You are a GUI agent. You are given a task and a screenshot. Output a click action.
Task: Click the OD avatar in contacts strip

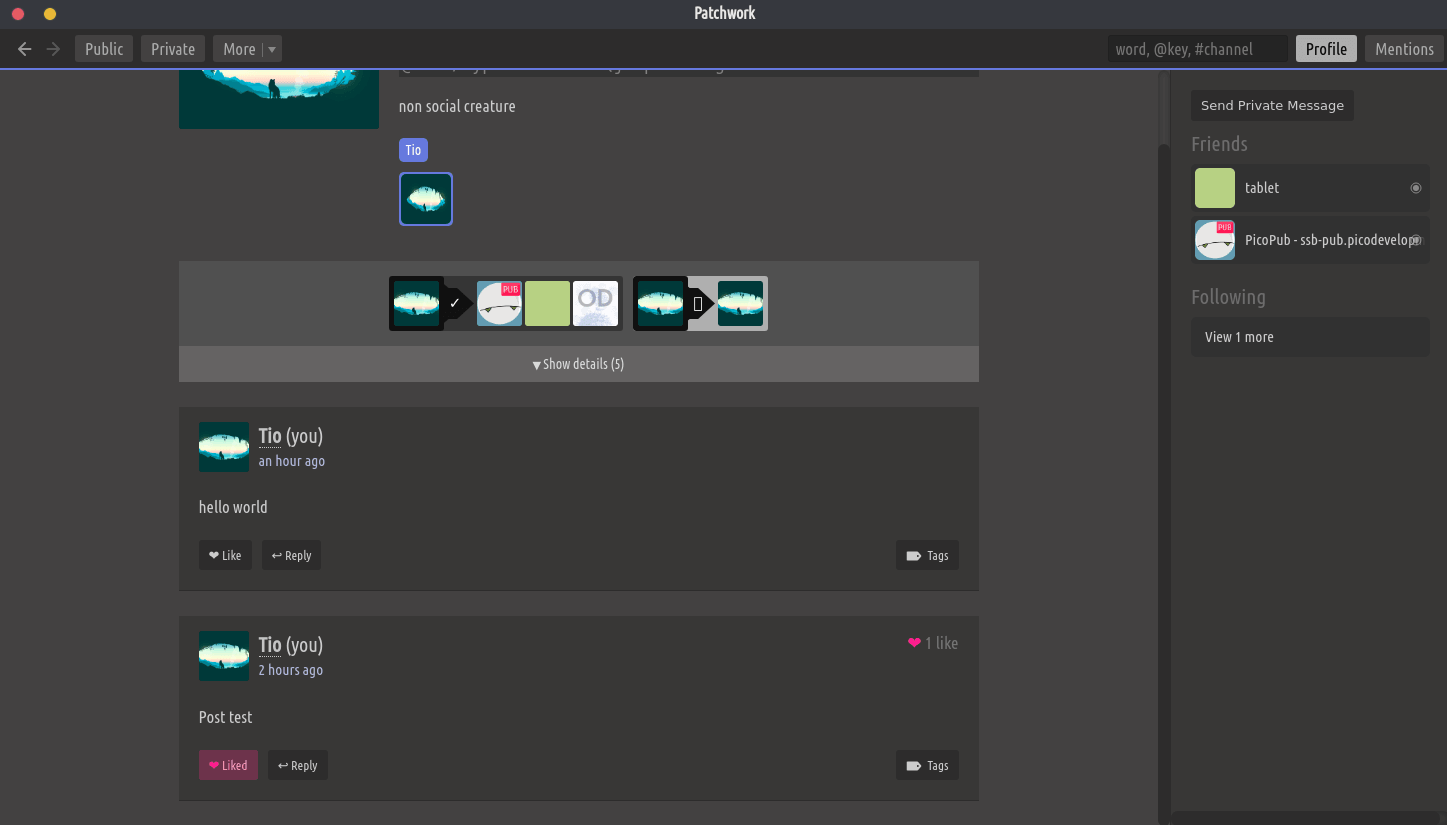[595, 303]
